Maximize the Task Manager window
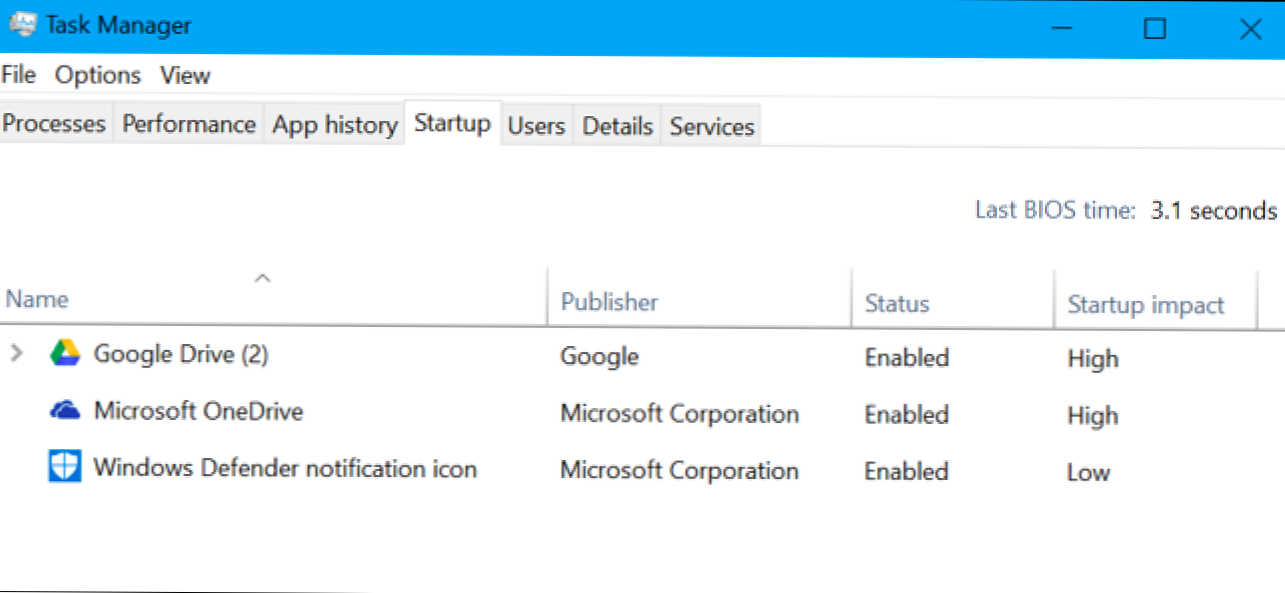1285x593 pixels. [x=1155, y=29]
